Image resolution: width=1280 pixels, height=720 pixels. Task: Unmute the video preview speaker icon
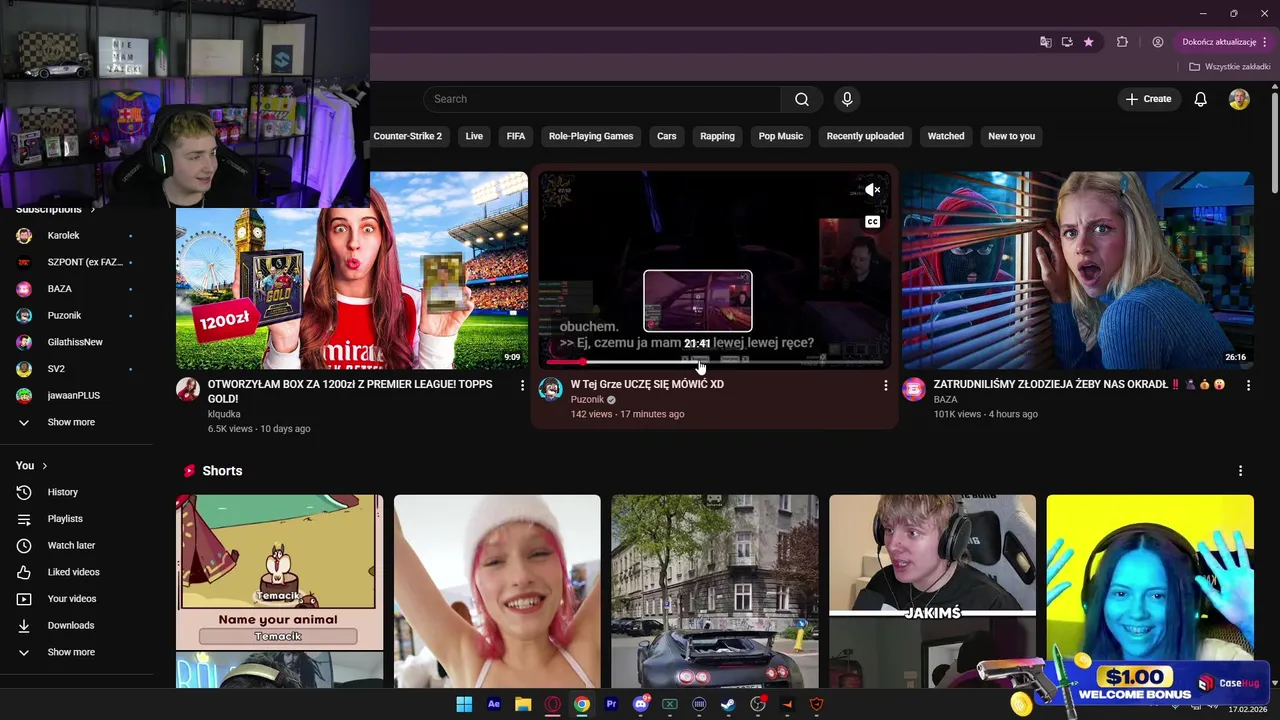[x=872, y=190]
